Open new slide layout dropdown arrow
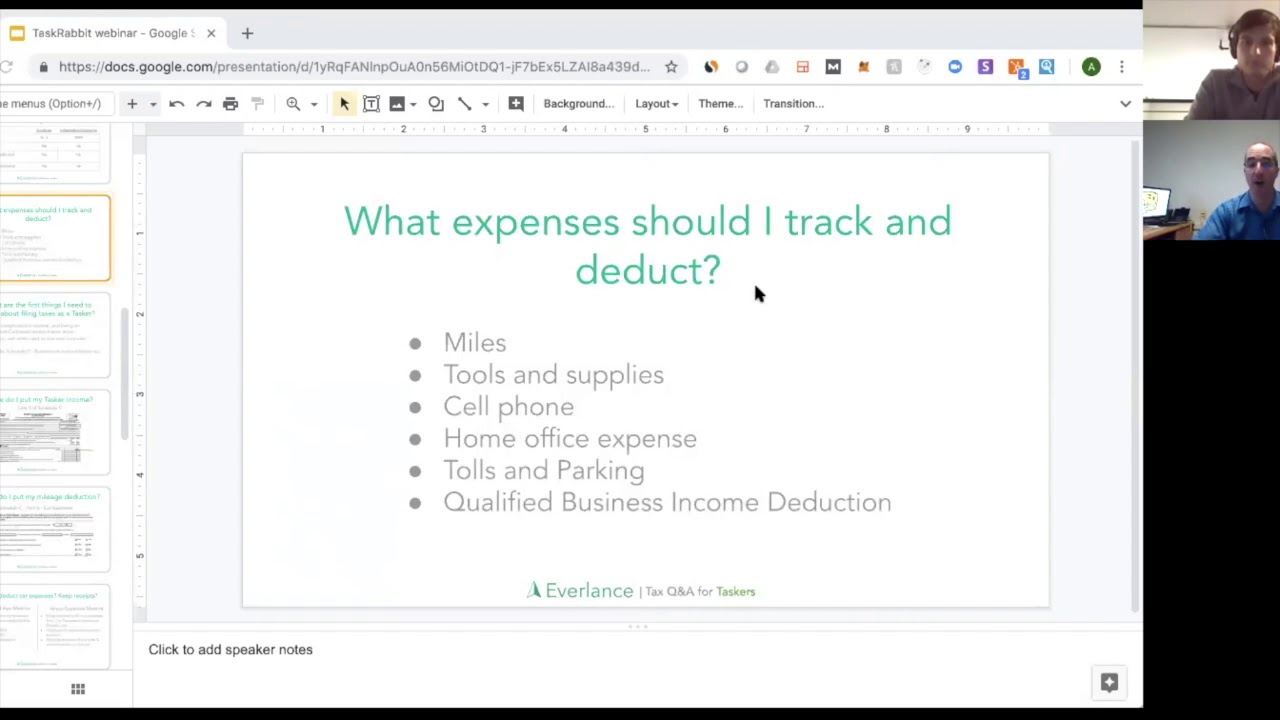Image resolution: width=1280 pixels, height=720 pixels. click(153, 104)
